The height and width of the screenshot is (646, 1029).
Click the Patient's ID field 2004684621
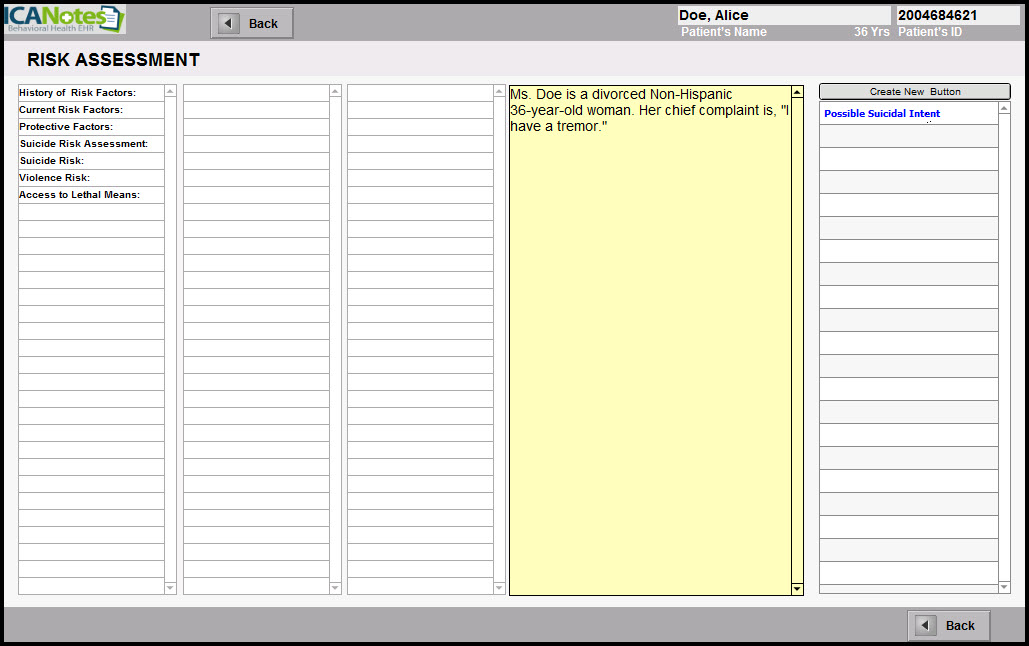click(957, 16)
